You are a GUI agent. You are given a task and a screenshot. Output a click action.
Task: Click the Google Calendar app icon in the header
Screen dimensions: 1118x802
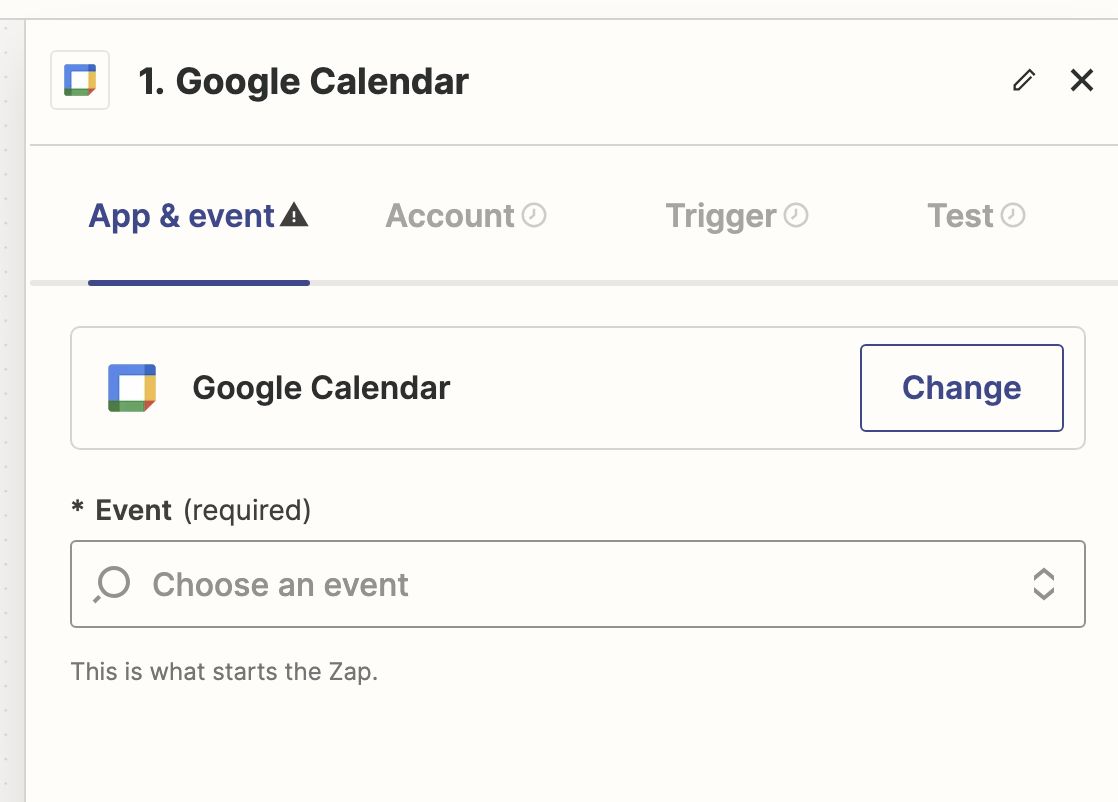[x=79, y=79]
